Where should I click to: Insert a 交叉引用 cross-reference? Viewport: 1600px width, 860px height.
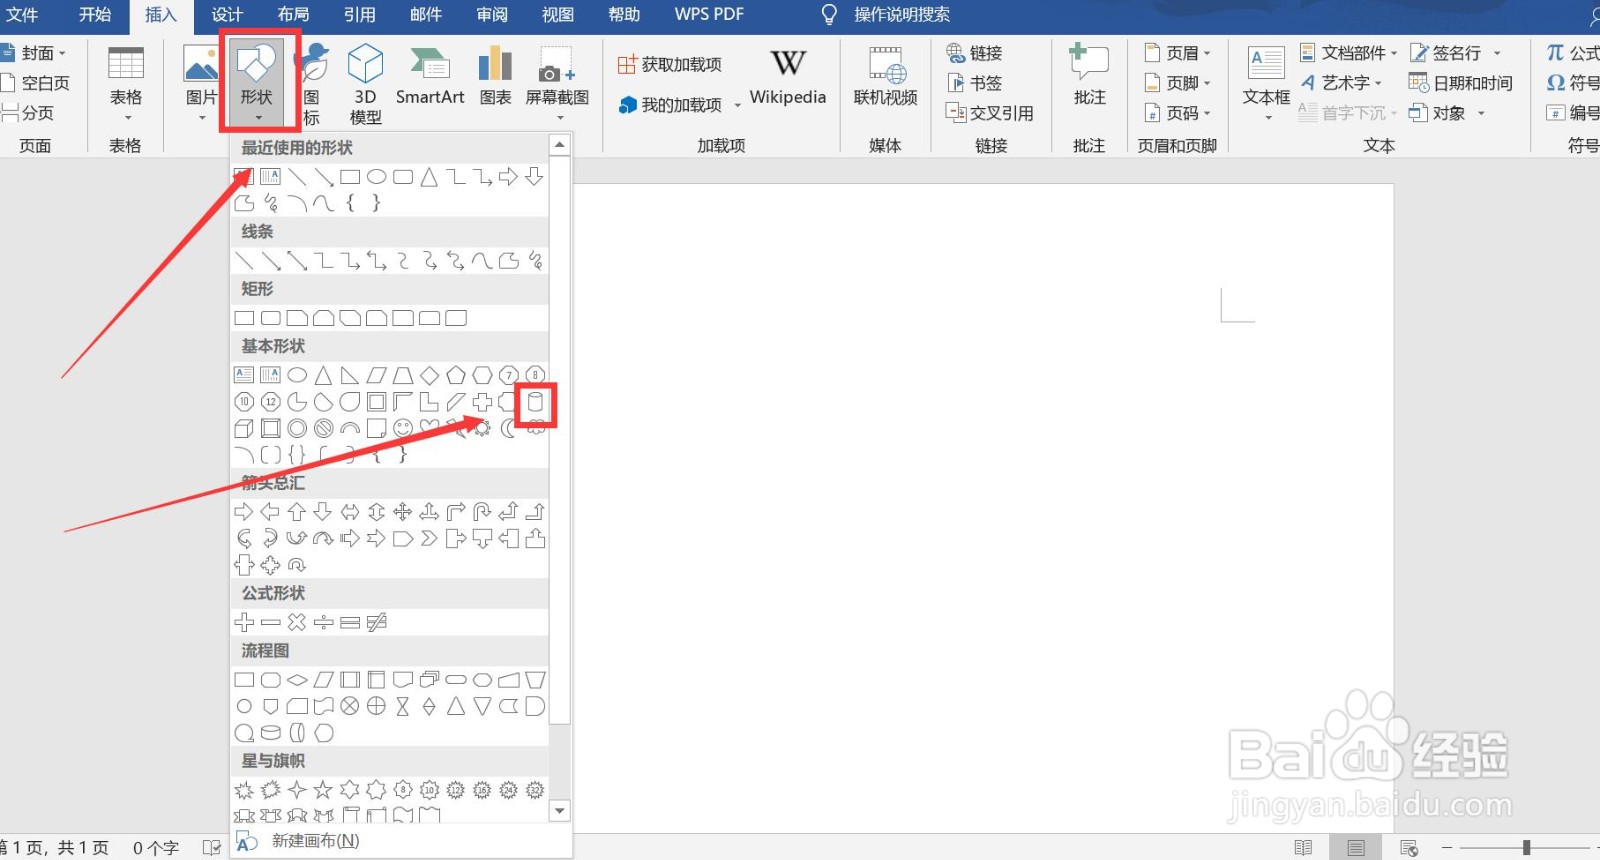(990, 113)
